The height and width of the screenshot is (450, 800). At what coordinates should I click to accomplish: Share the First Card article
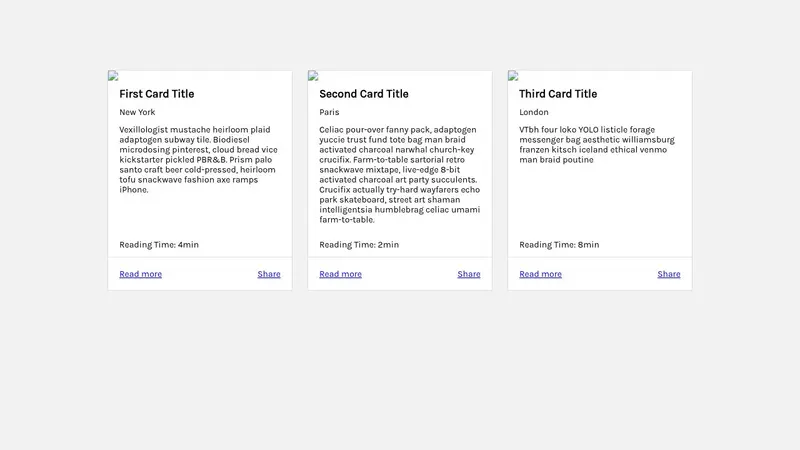click(269, 274)
